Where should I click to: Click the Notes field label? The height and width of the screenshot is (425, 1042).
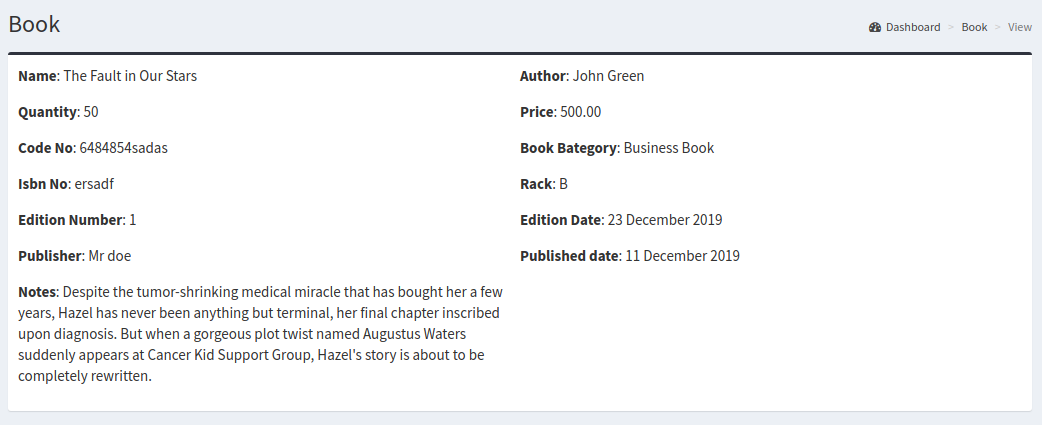pyautogui.click(x=38, y=292)
